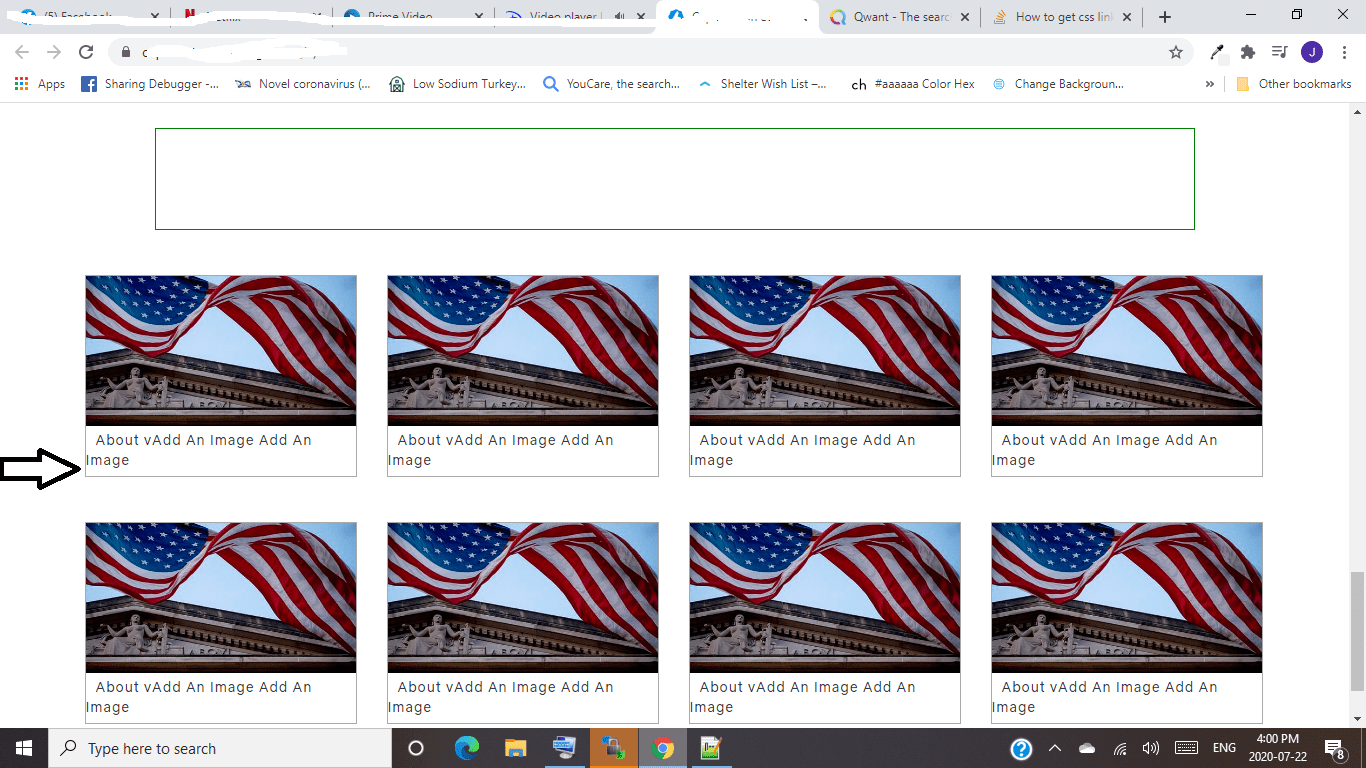Click the Windows Start button

pyautogui.click(x=24, y=748)
